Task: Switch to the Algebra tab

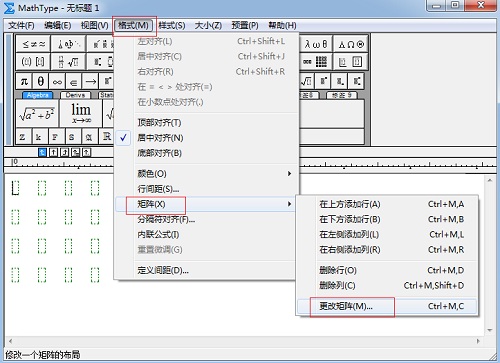Action: pos(38,95)
